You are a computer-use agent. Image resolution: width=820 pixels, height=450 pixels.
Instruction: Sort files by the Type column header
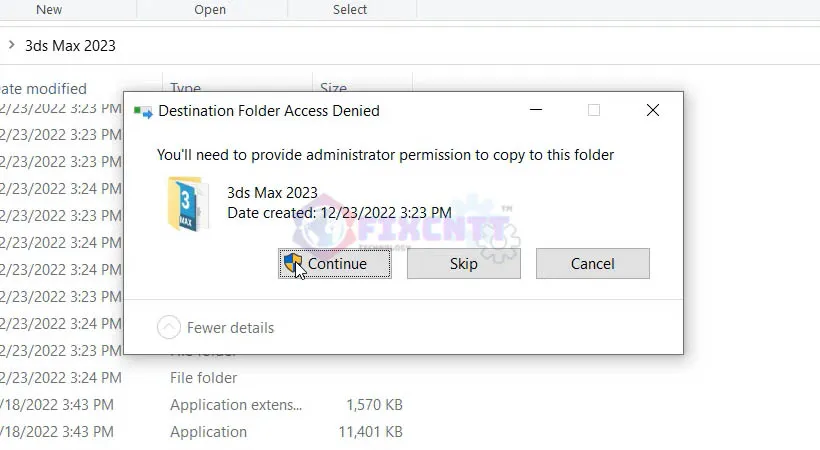point(186,88)
